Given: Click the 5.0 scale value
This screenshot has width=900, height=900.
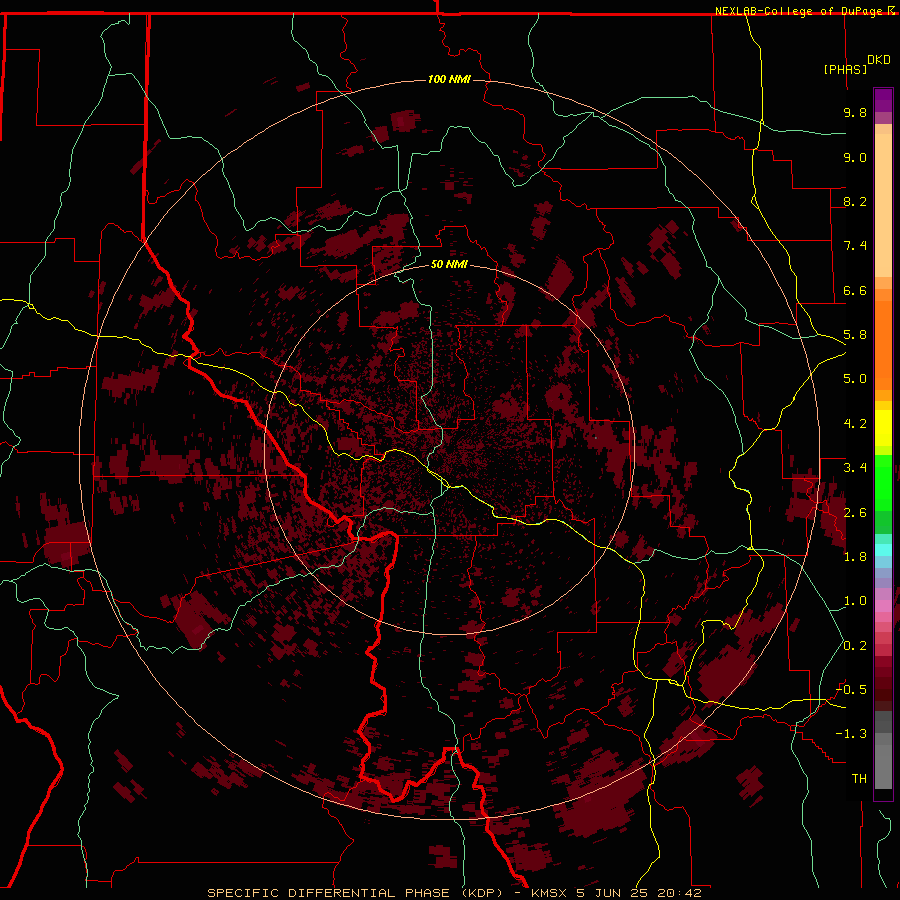Looking at the screenshot, I should (855, 379).
